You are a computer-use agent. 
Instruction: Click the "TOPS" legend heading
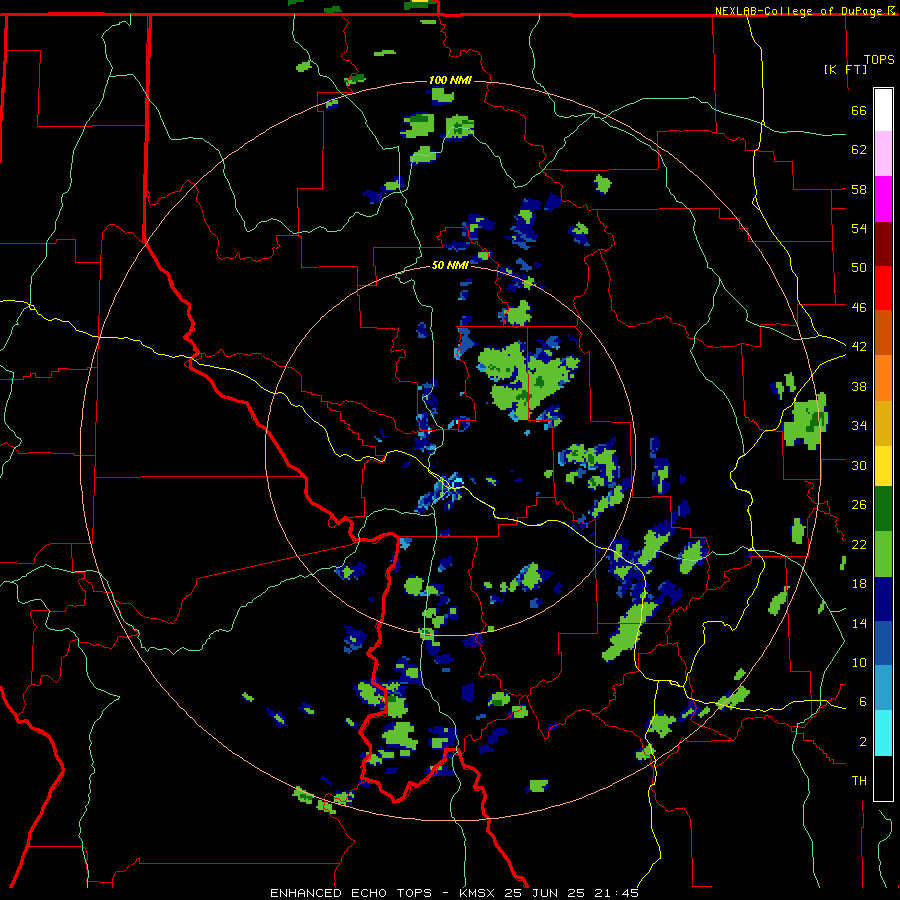[x=879, y=60]
